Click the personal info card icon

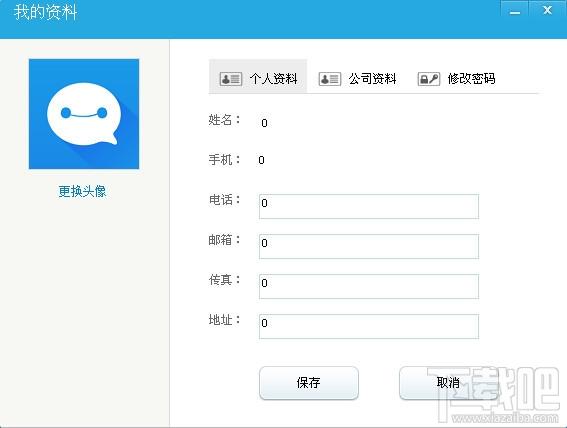[x=230, y=79]
